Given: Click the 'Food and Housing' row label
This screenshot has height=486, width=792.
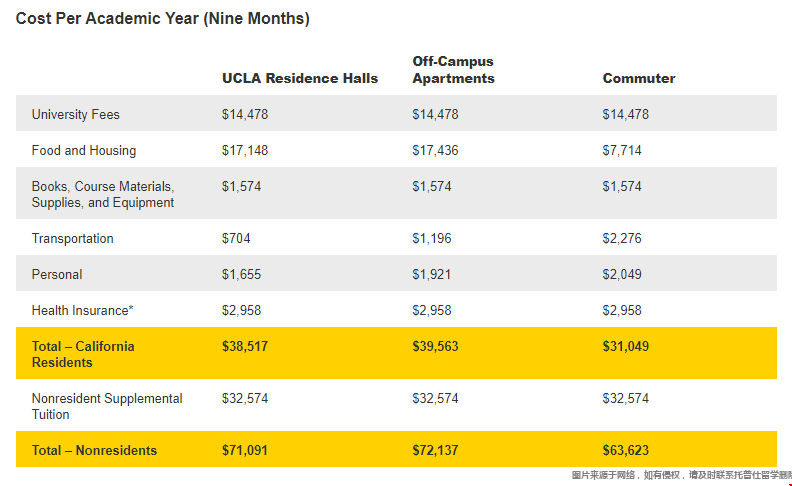Looking at the screenshot, I should click(84, 151).
